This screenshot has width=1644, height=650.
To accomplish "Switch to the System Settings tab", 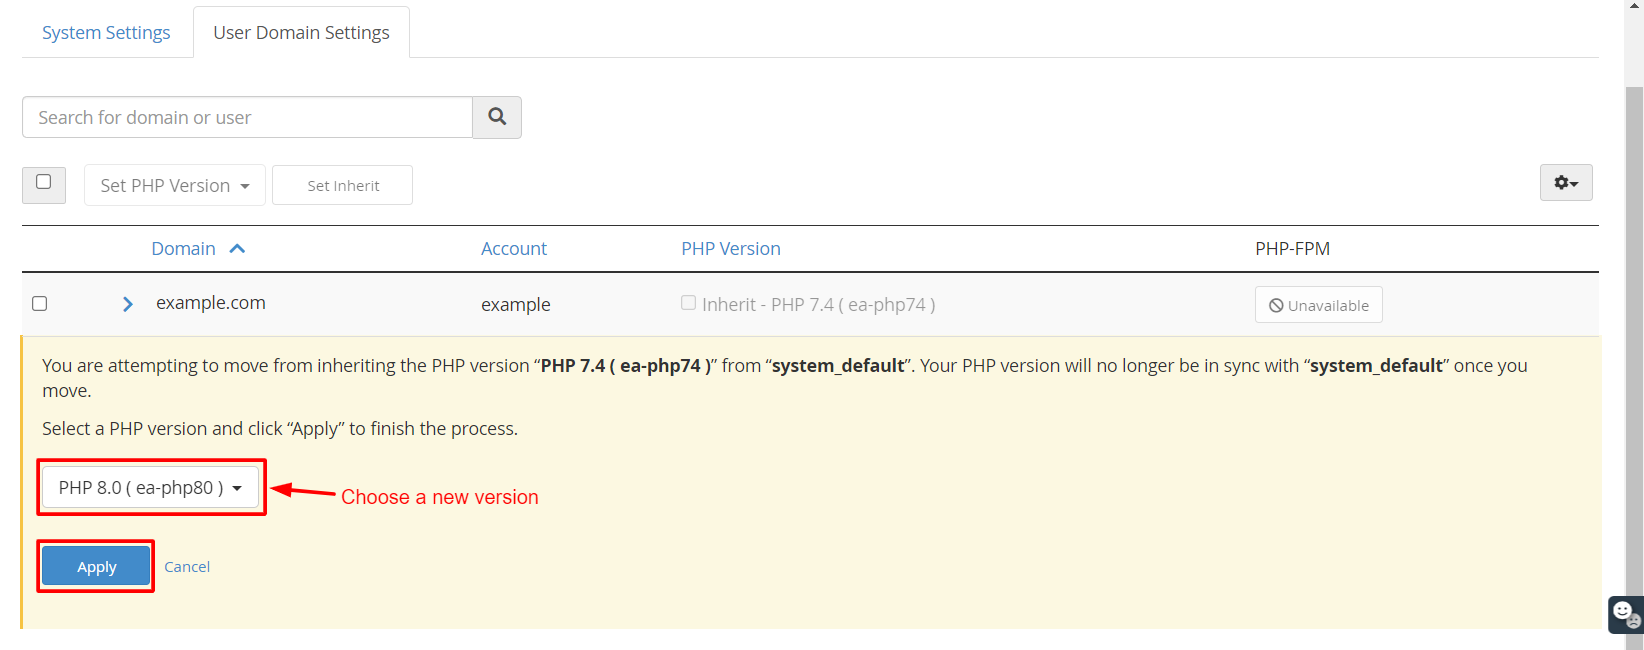I will pyautogui.click(x=106, y=33).
